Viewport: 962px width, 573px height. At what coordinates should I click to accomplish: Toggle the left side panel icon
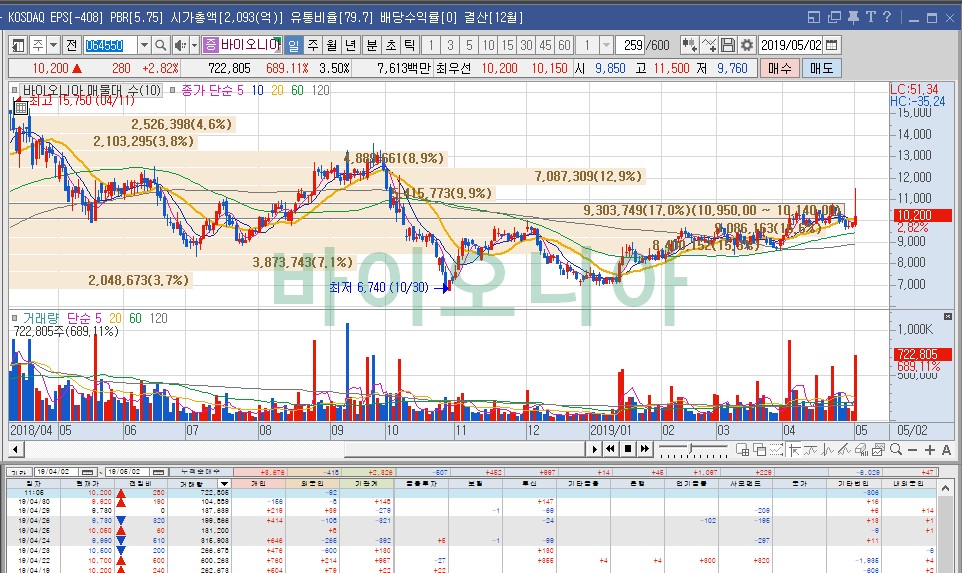click(x=18, y=45)
